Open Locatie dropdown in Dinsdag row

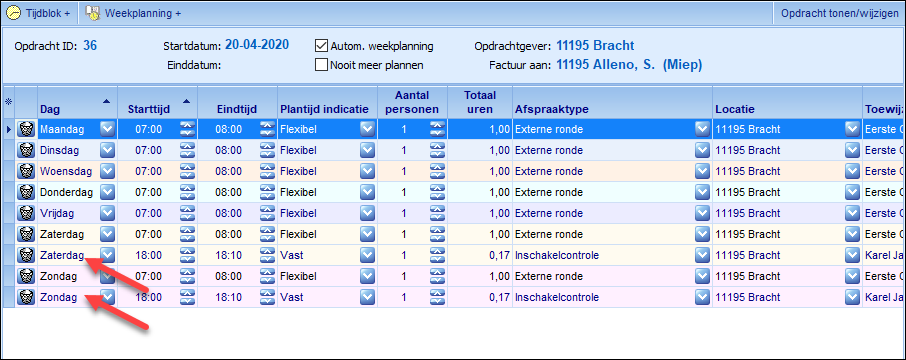tap(852, 150)
